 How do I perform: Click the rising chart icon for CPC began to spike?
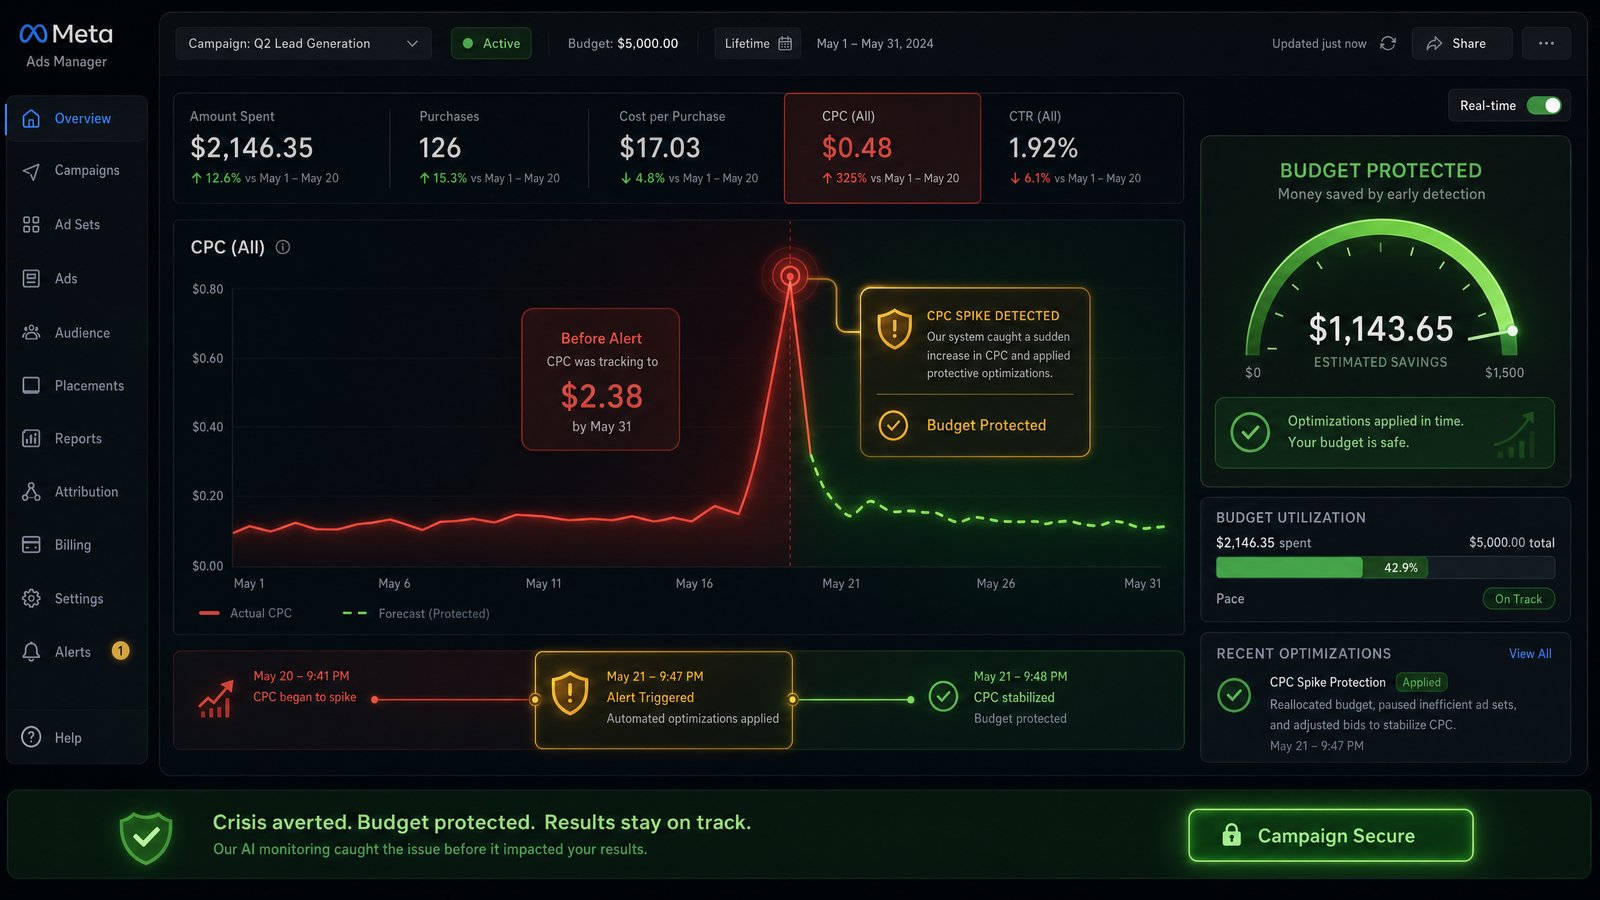[216, 699]
